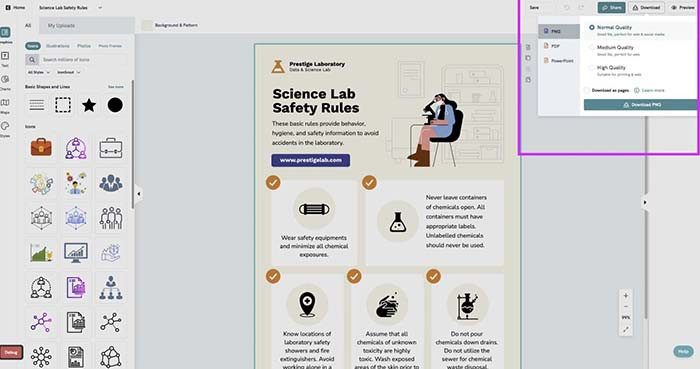Add the black star shape
700x369 pixels.
click(x=89, y=105)
